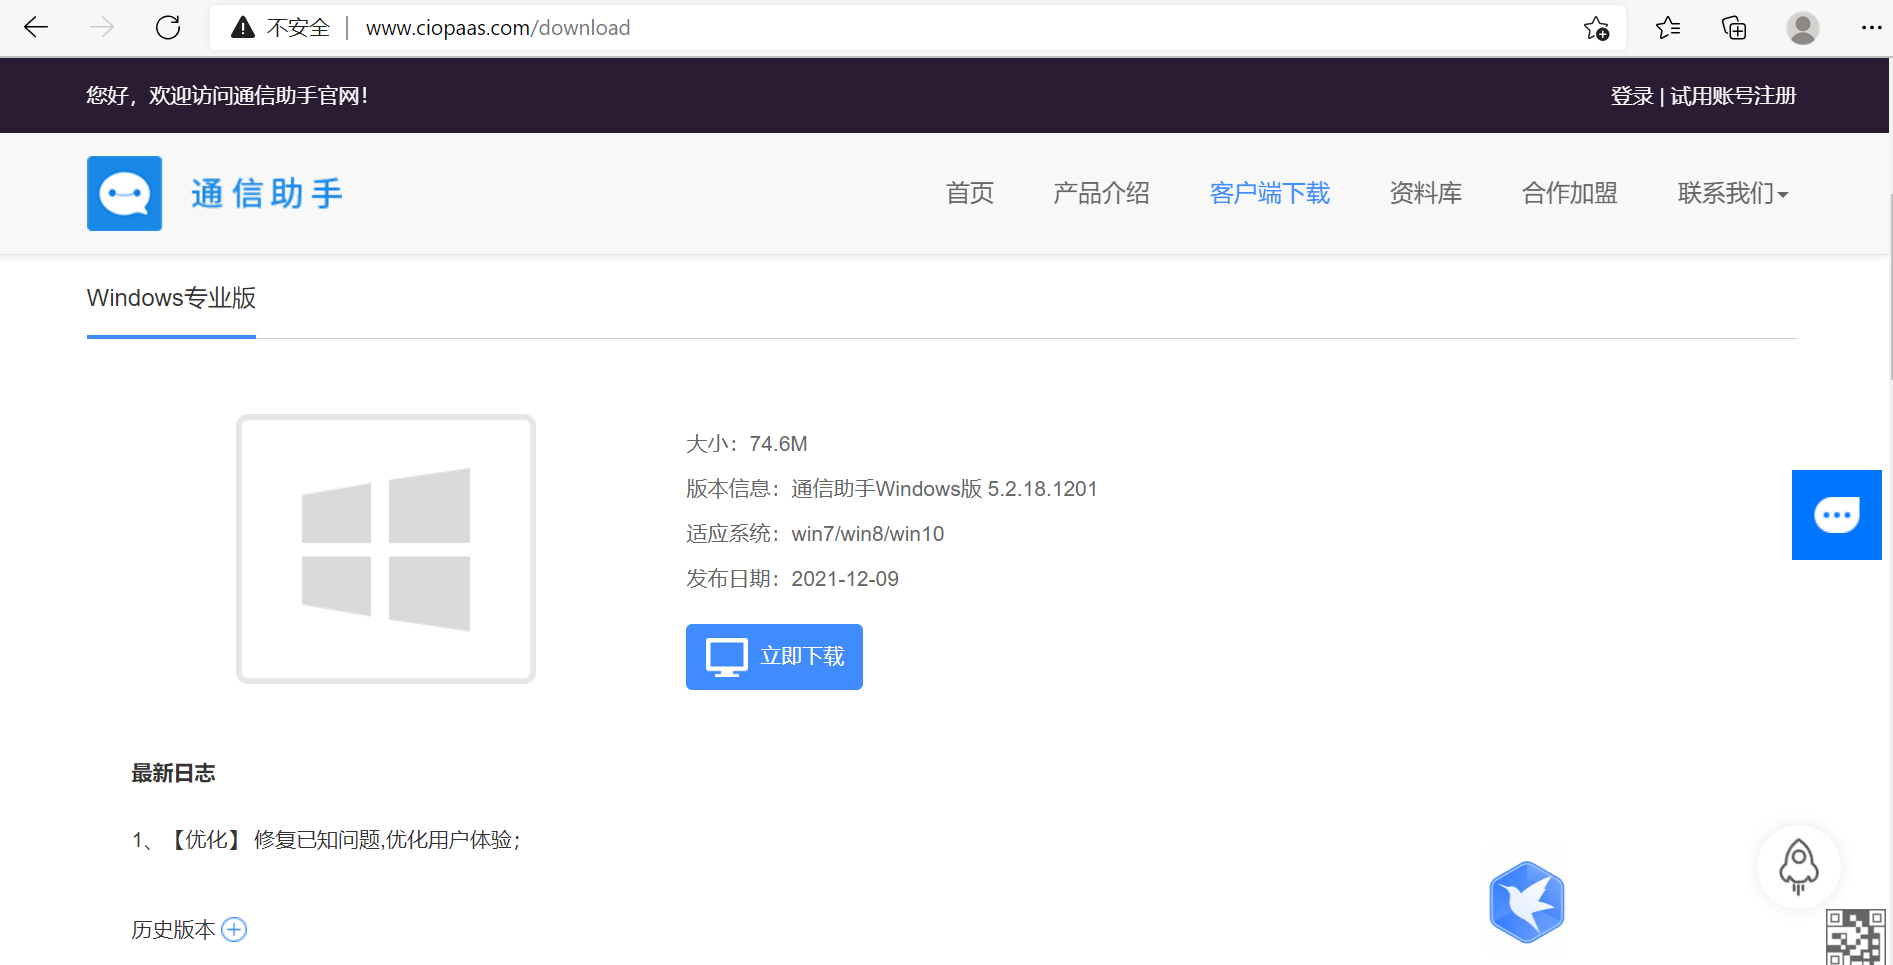Click the rocket back-to-top icon
This screenshot has width=1893, height=965.
coord(1798,866)
